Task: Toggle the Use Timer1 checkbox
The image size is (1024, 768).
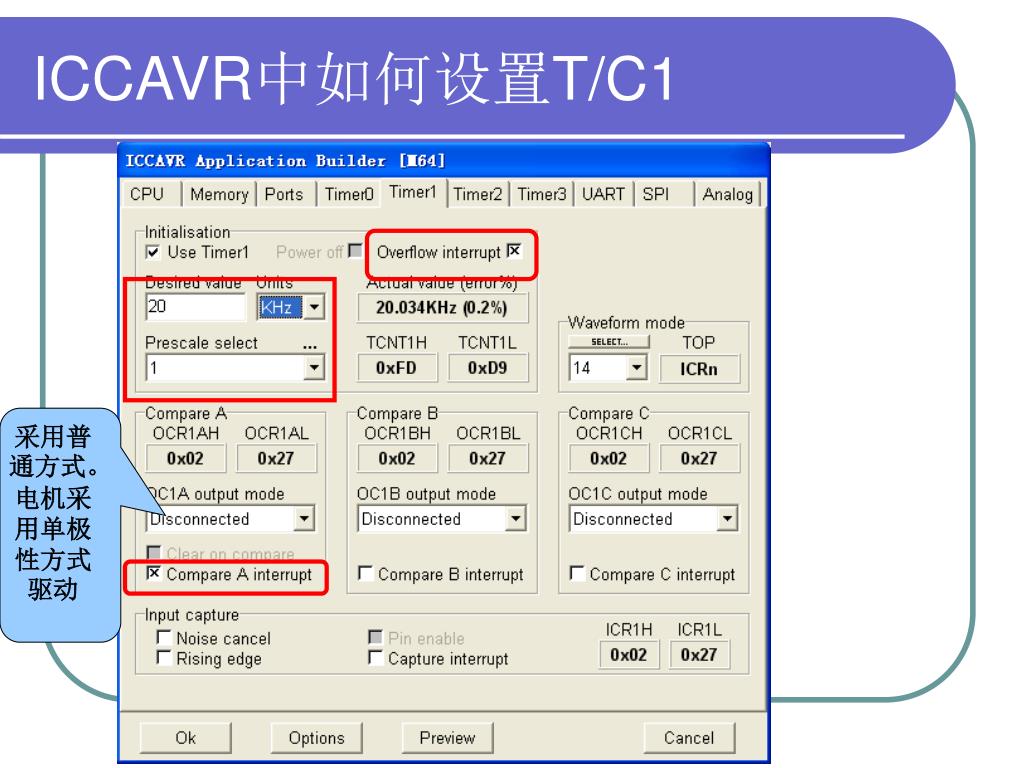Action: tap(153, 252)
